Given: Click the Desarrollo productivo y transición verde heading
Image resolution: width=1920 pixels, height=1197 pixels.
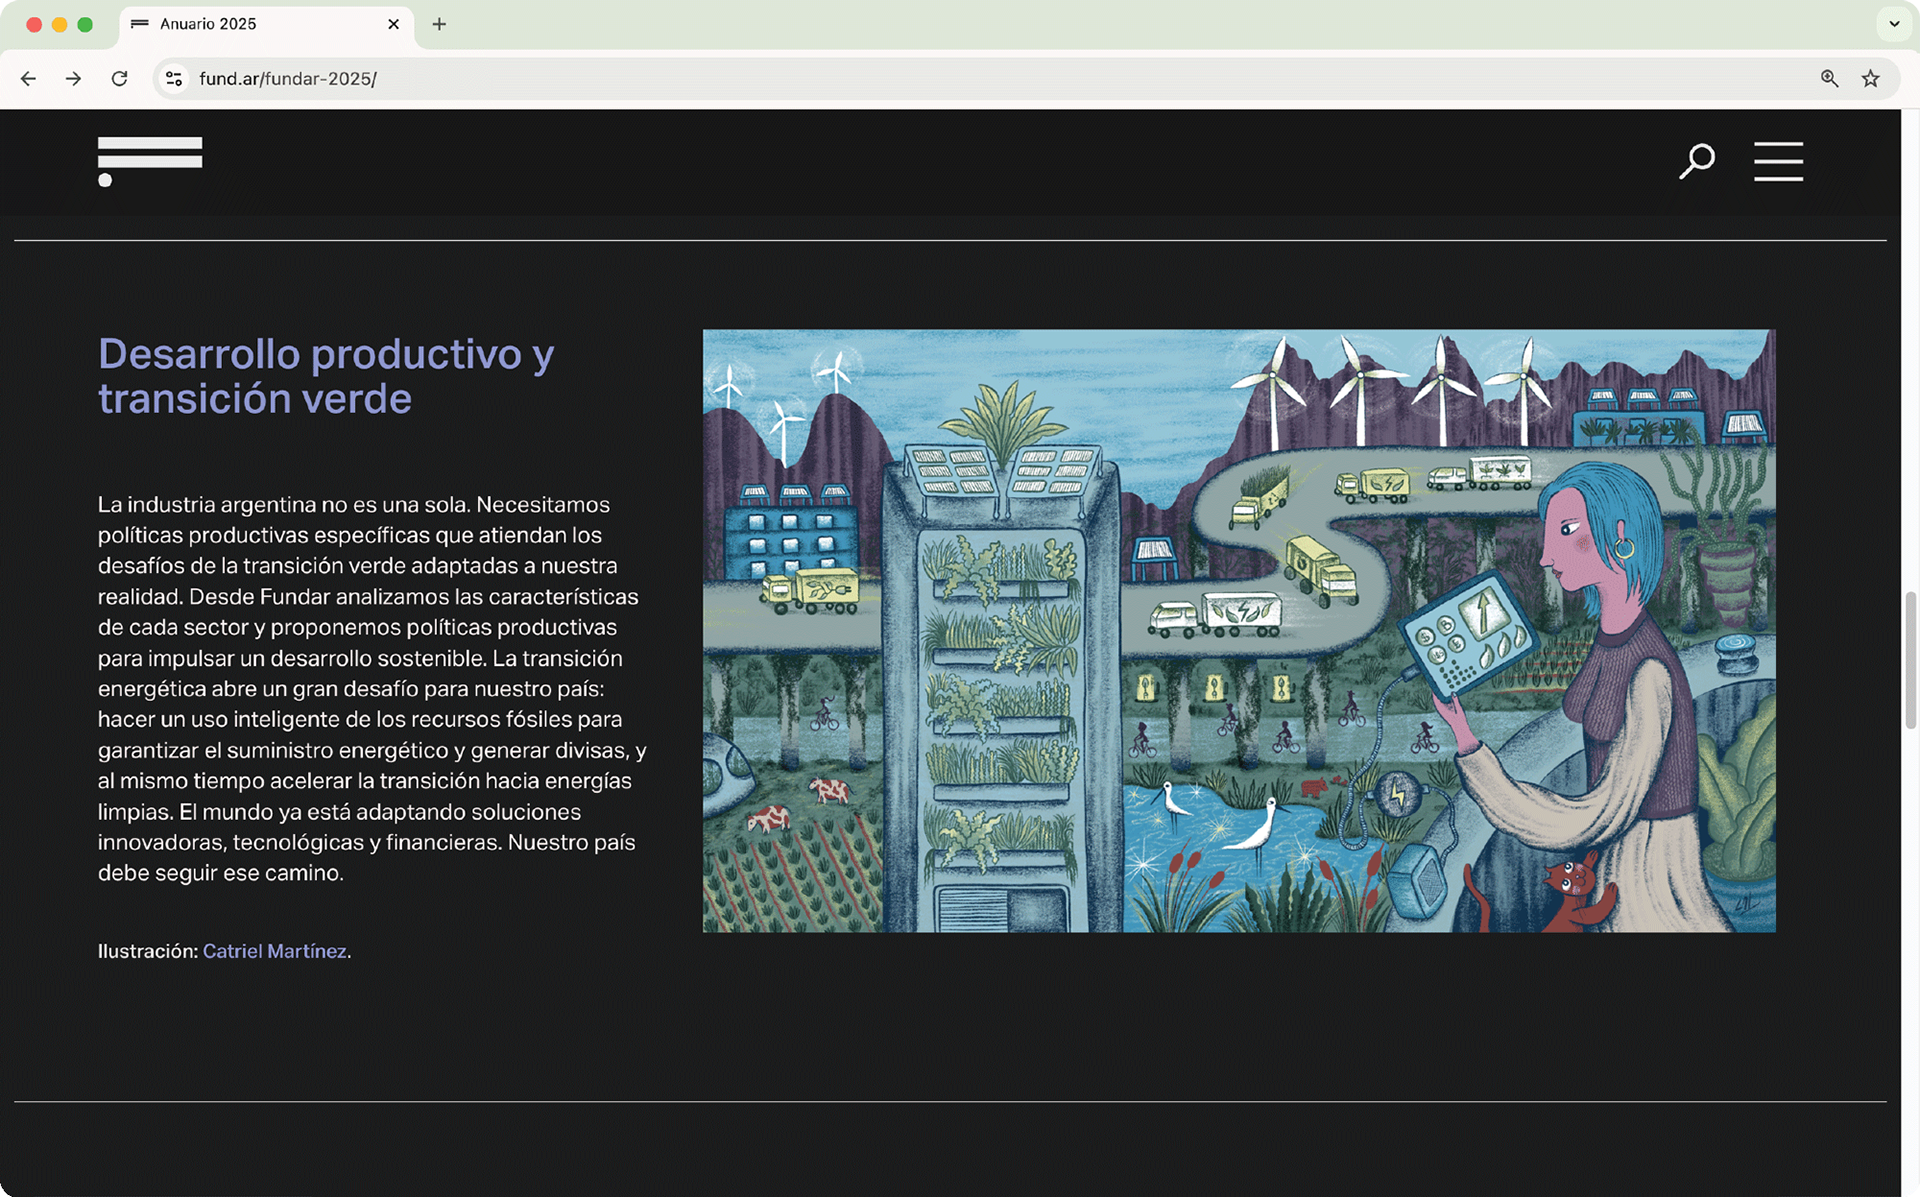Looking at the screenshot, I should 326,376.
